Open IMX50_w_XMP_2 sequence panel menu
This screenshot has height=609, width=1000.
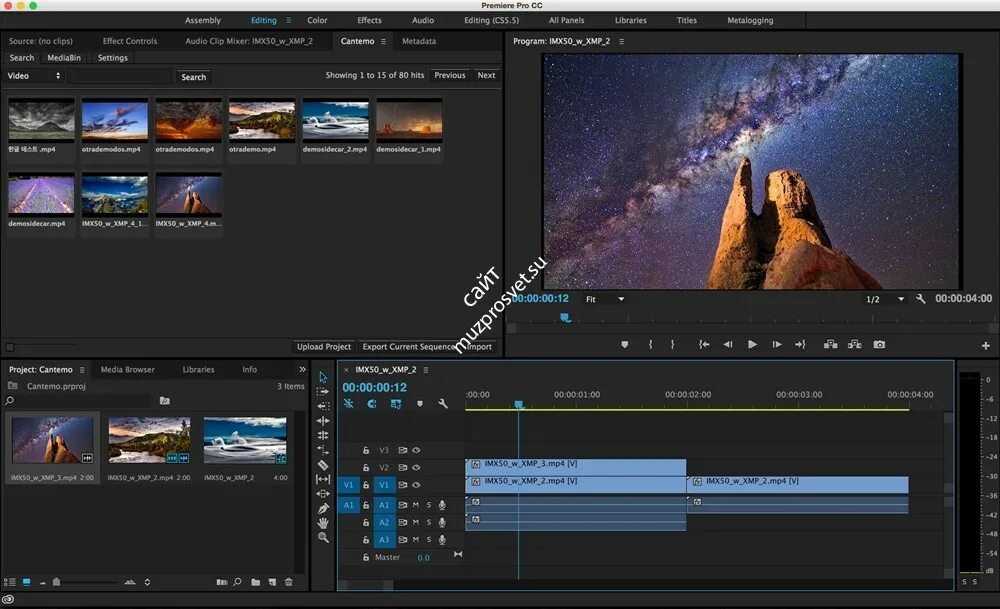(425, 370)
